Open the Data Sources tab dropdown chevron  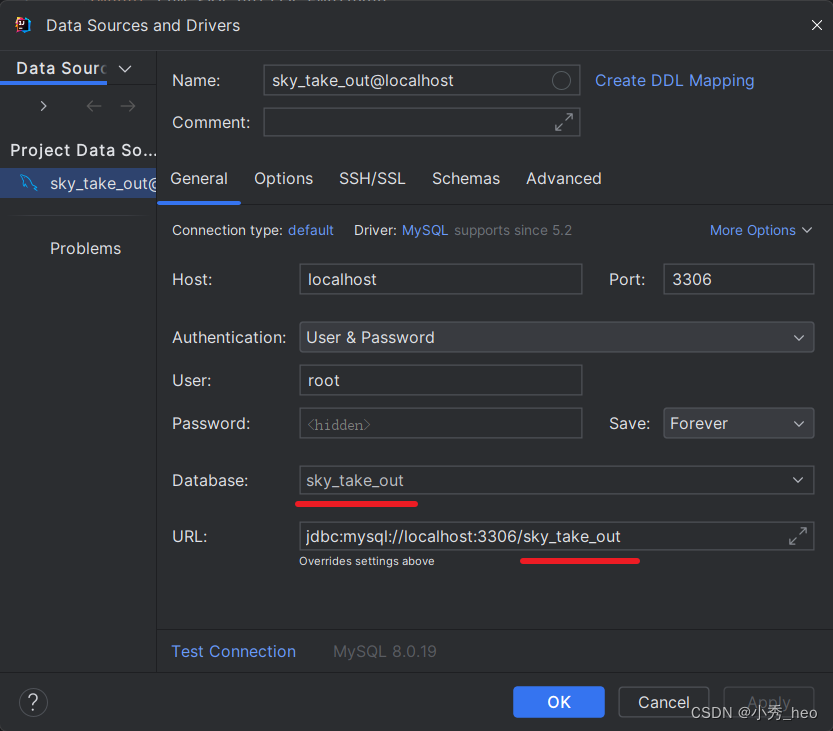[x=125, y=69]
